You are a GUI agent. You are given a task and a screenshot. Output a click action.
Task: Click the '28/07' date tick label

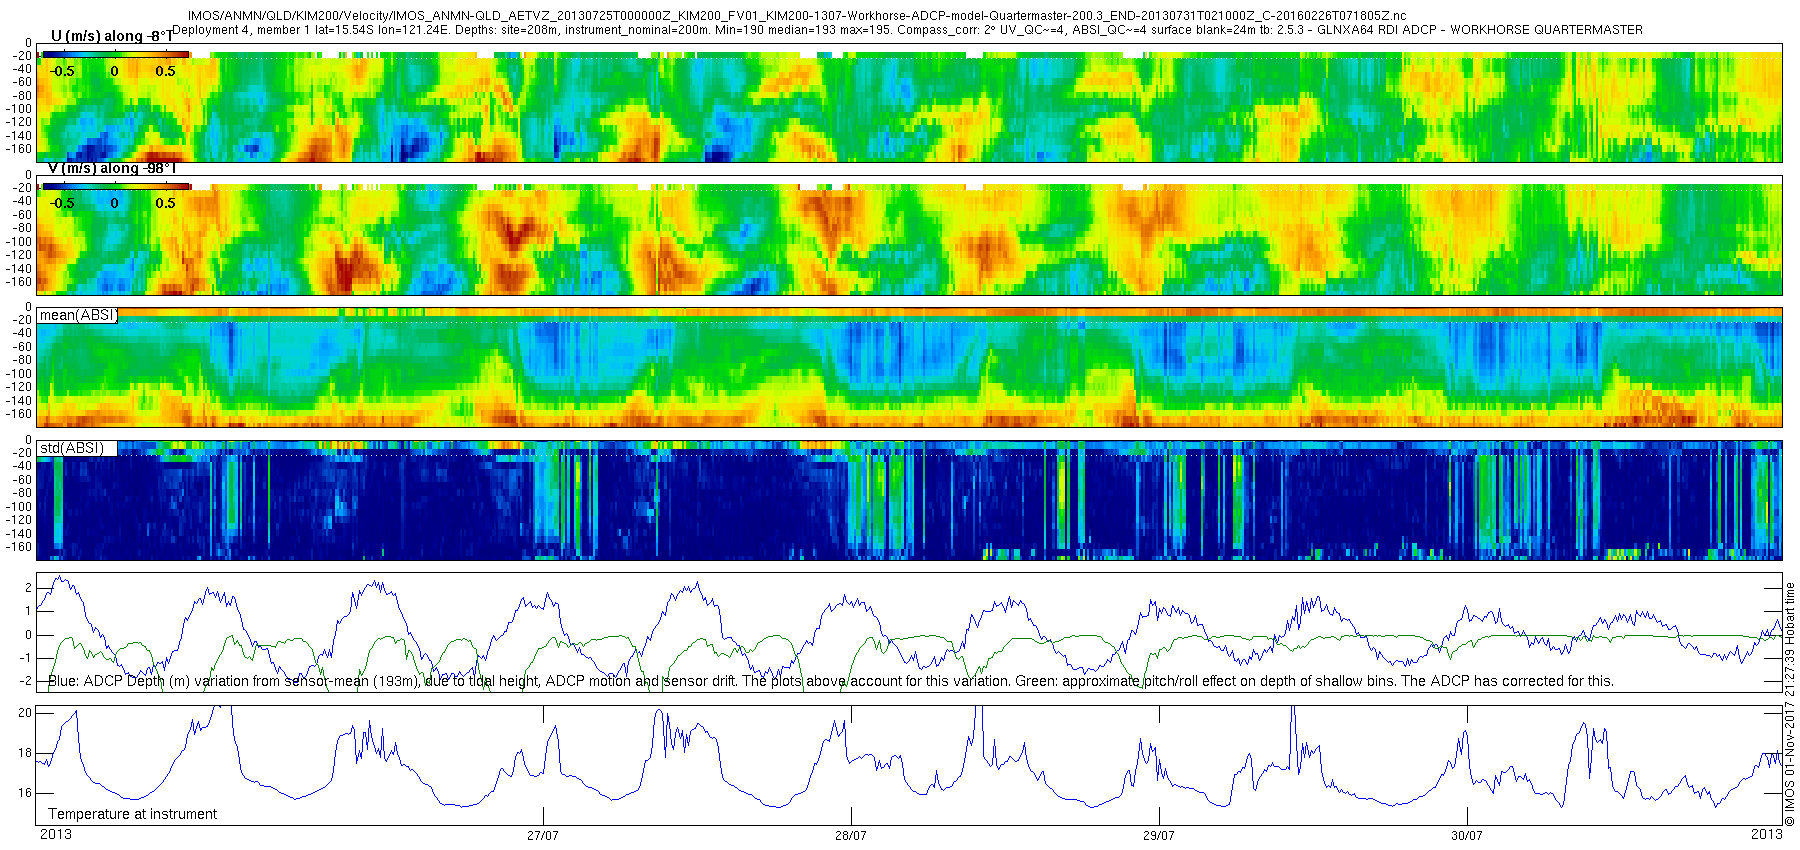(x=851, y=835)
